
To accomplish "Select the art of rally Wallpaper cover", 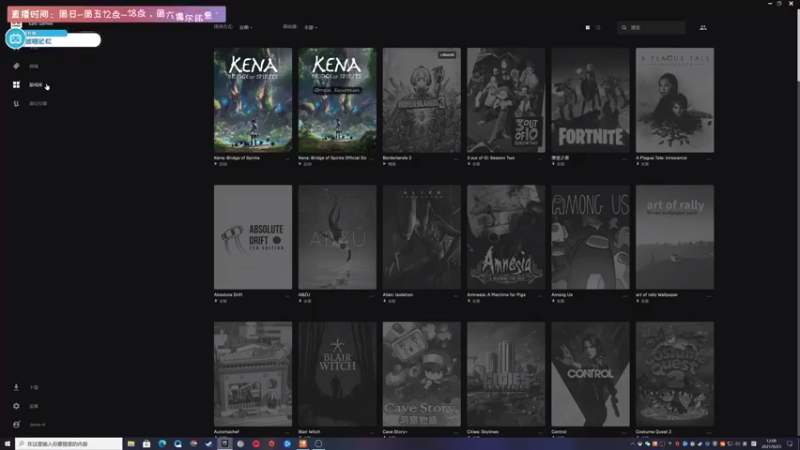I will [x=675, y=237].
